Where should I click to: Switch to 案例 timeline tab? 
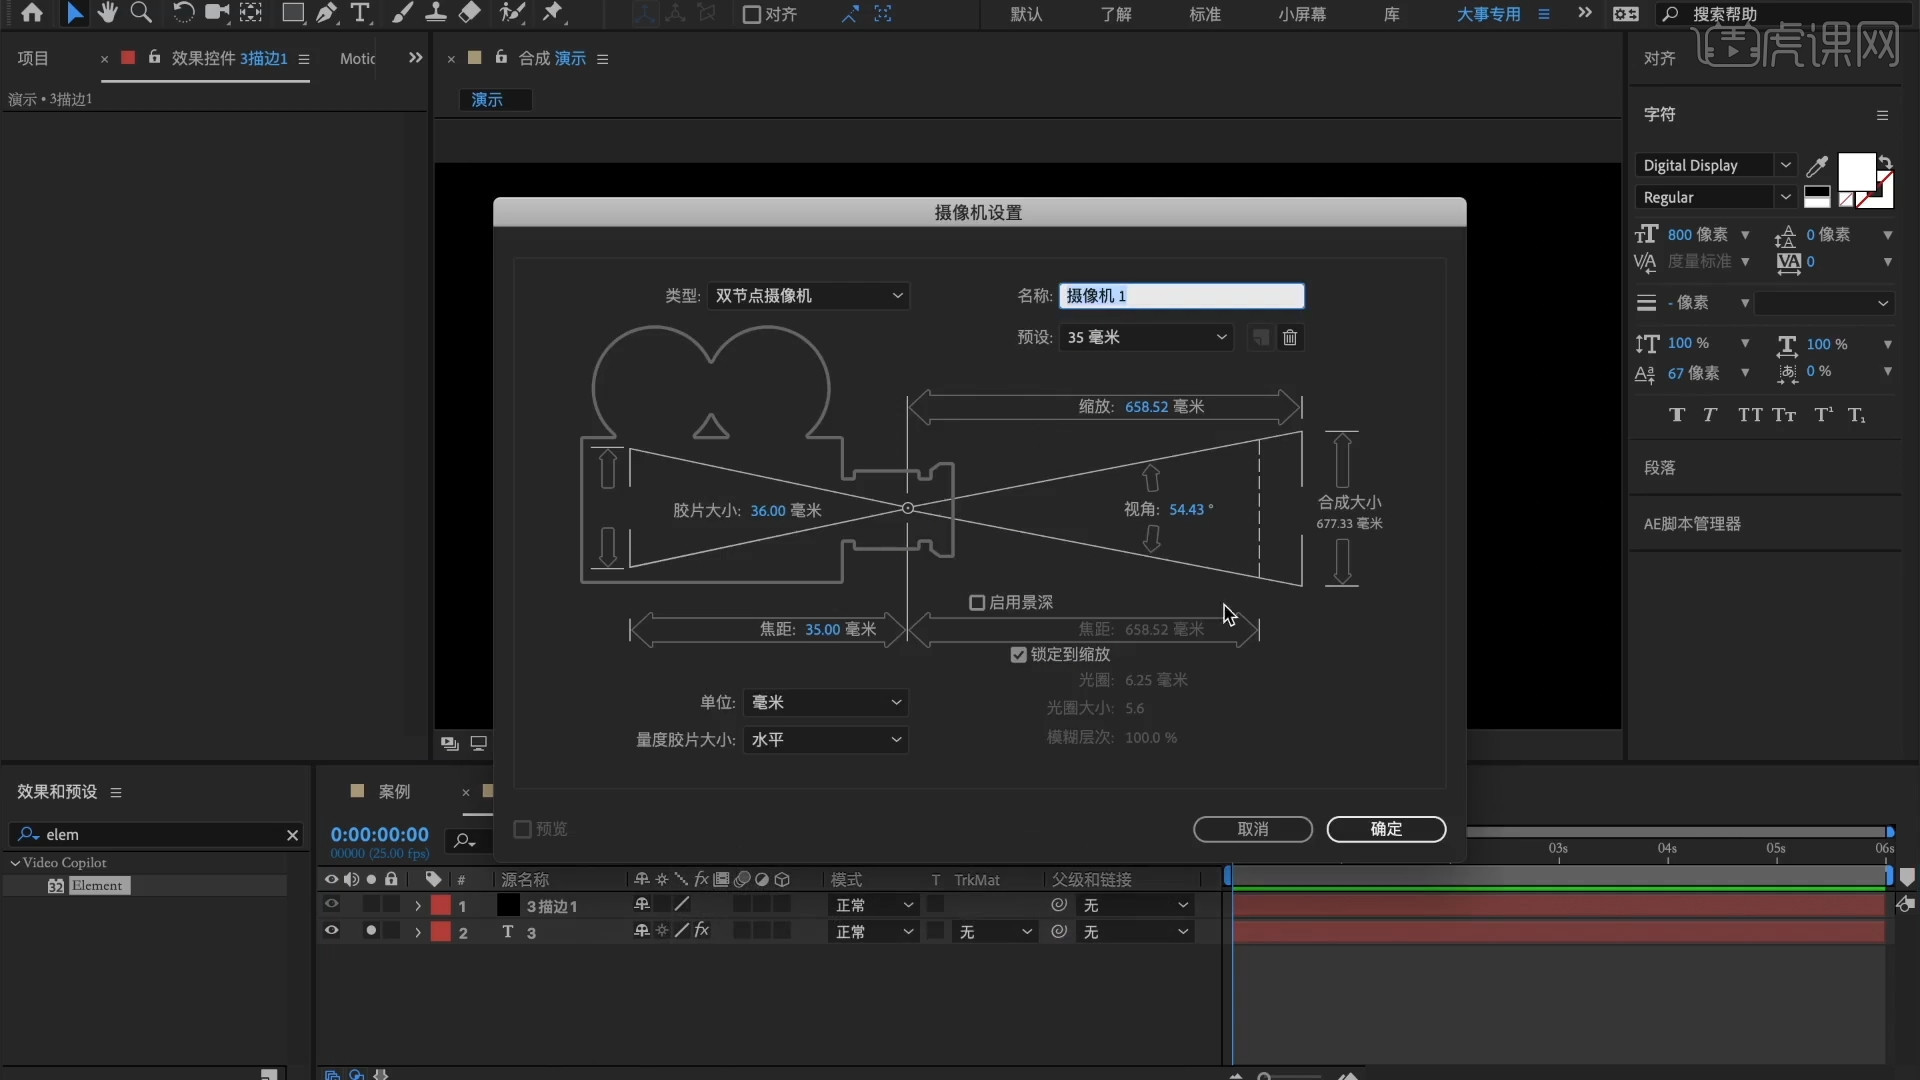394,792
